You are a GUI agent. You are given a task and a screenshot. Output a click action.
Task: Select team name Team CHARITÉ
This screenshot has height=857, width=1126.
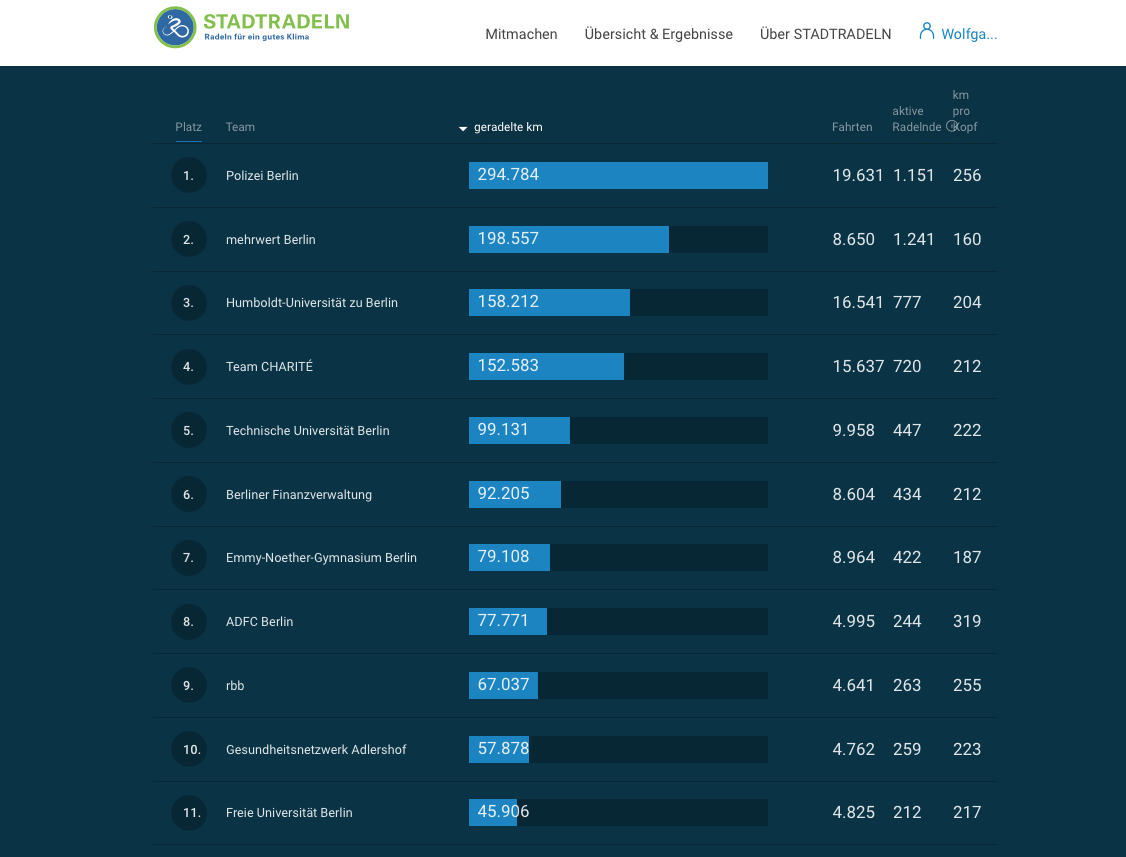[x=269, y=366]
